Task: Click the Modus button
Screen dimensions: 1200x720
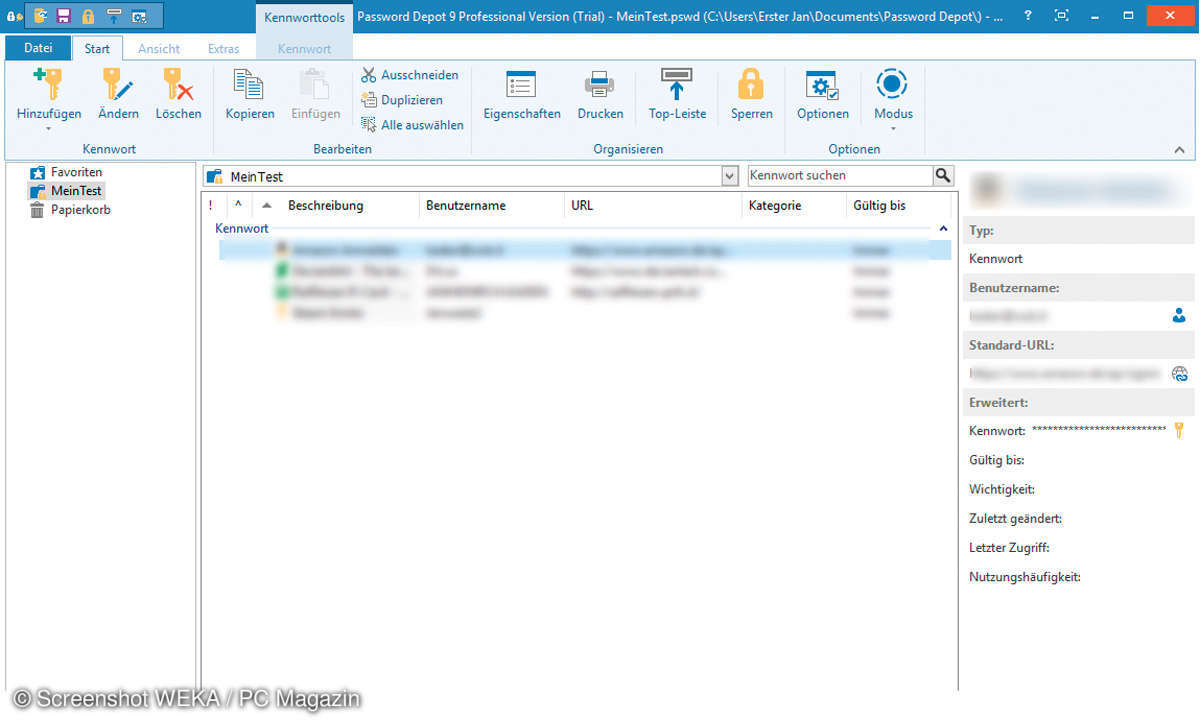Action: coord(893,94)
